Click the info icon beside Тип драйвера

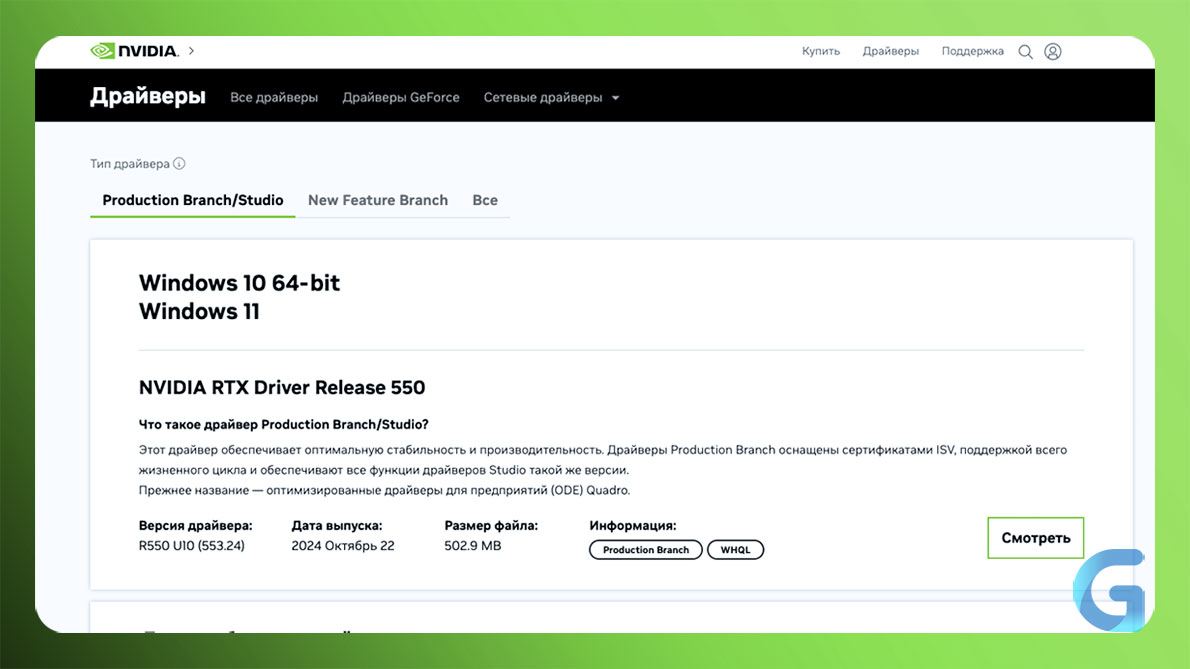[x=179, y=163]
